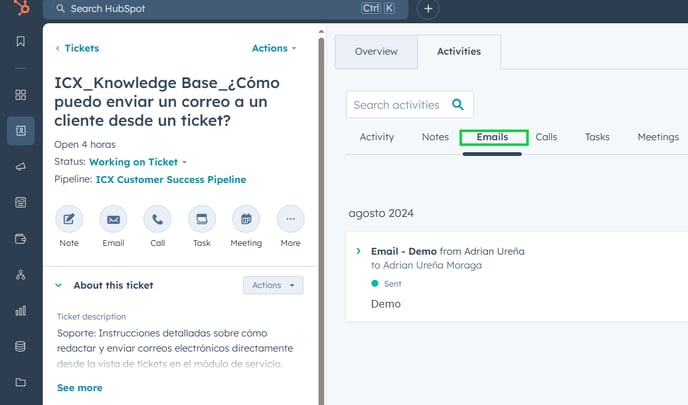Open the content icon in sidebar
Viewport: 688px width, 405px height.
point(21,203)
